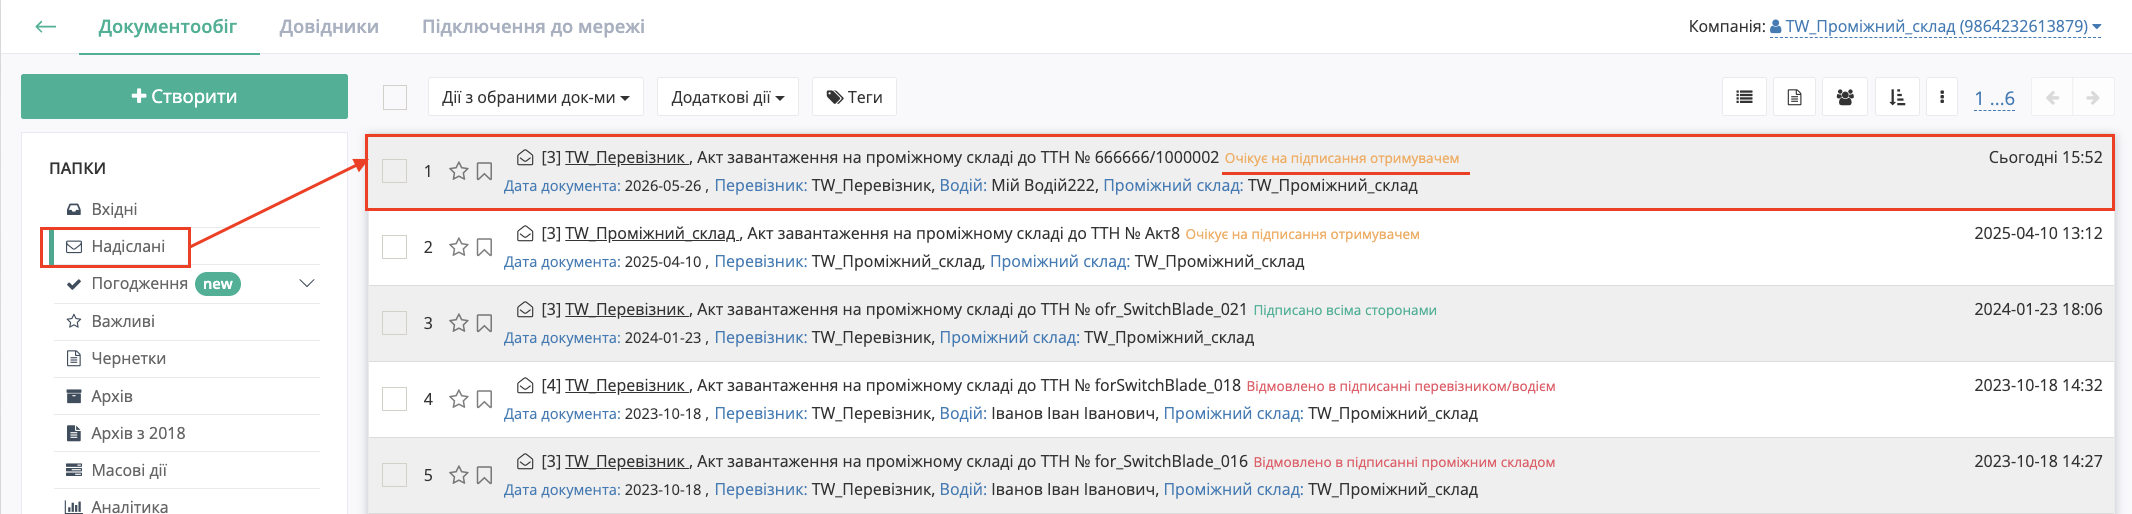This screenshot has height=514, width=2132.
Task: Click the Теги button
Action: [854, 97]
